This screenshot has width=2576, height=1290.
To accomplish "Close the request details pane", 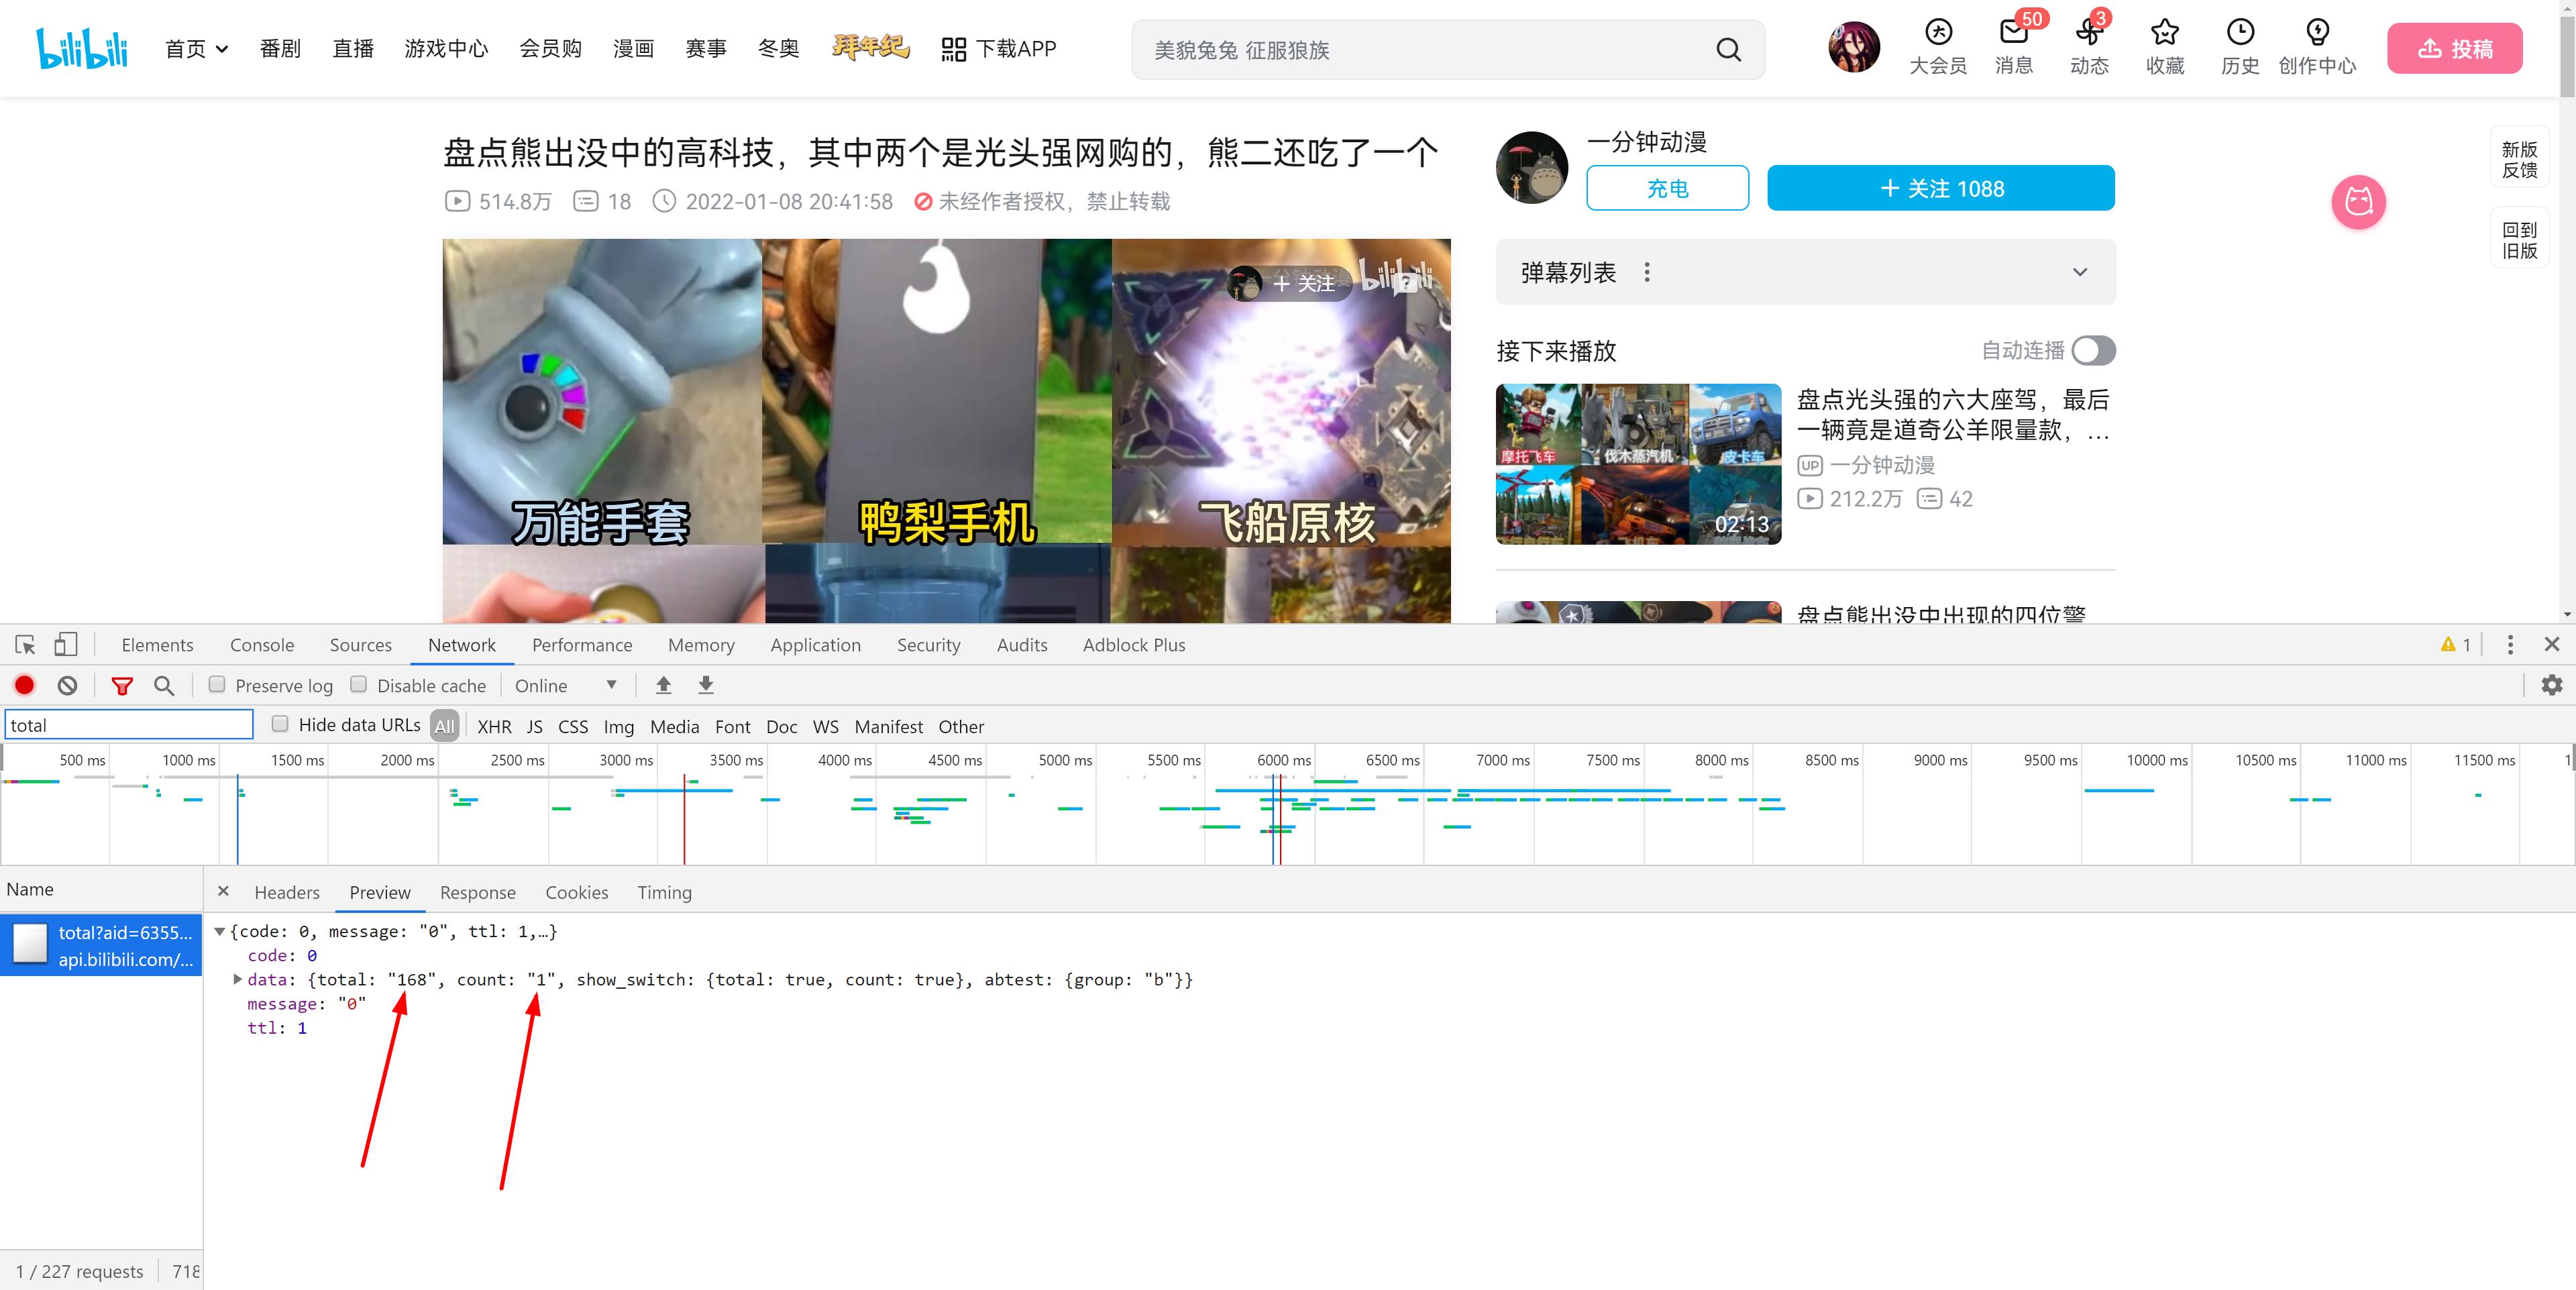I will pyautogui.click(x=223, y=891).
